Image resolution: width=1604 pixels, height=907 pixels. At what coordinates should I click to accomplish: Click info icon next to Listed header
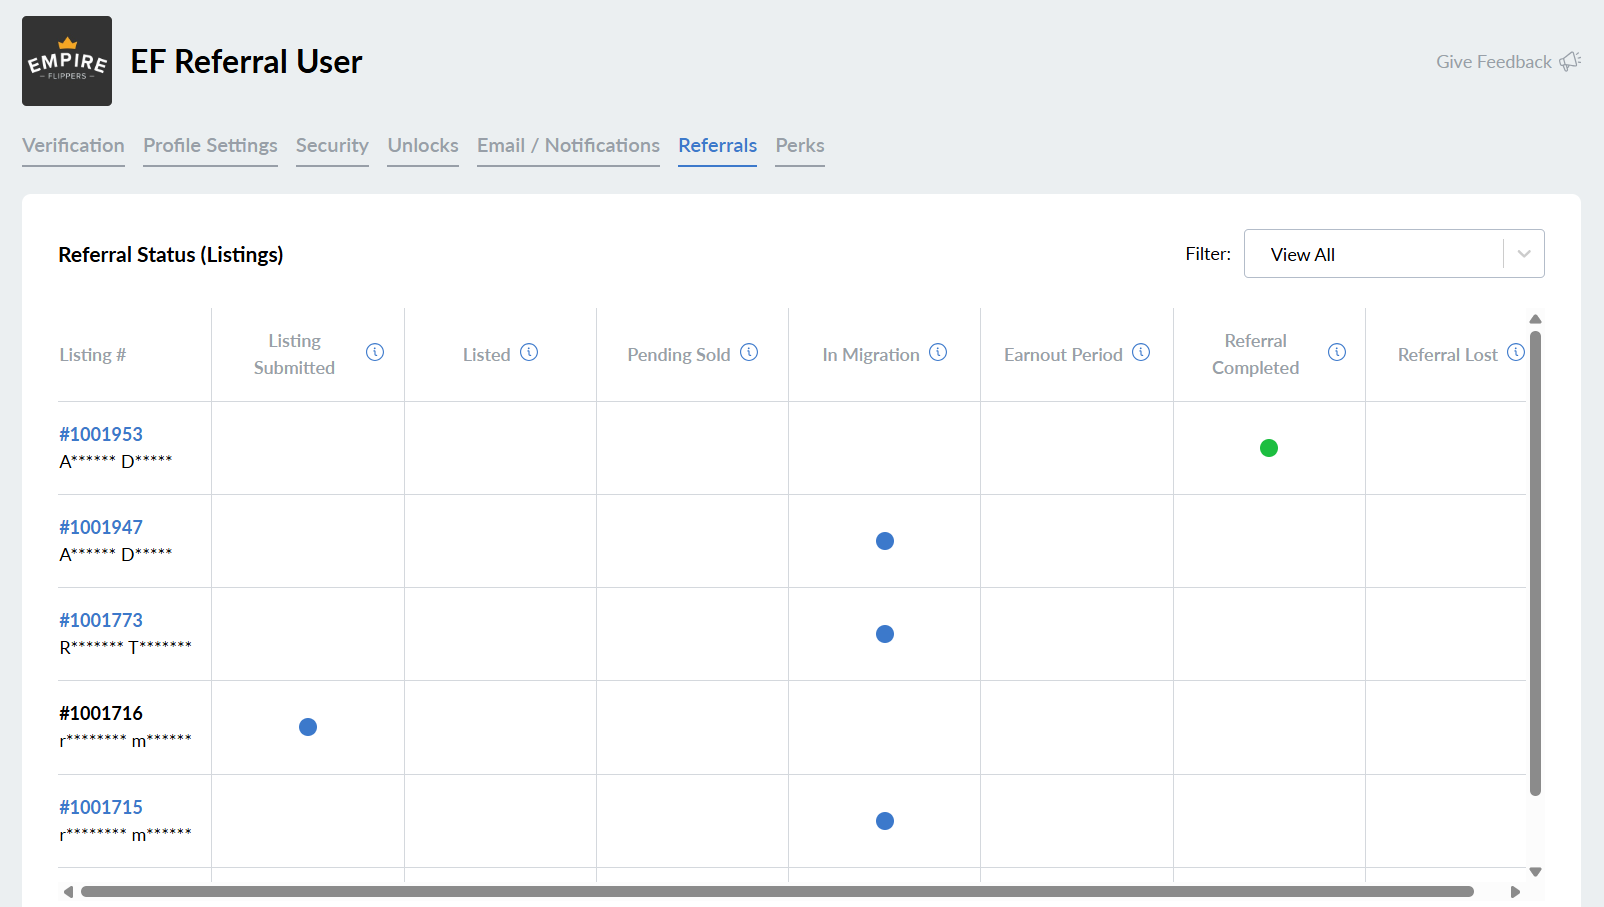529,352
